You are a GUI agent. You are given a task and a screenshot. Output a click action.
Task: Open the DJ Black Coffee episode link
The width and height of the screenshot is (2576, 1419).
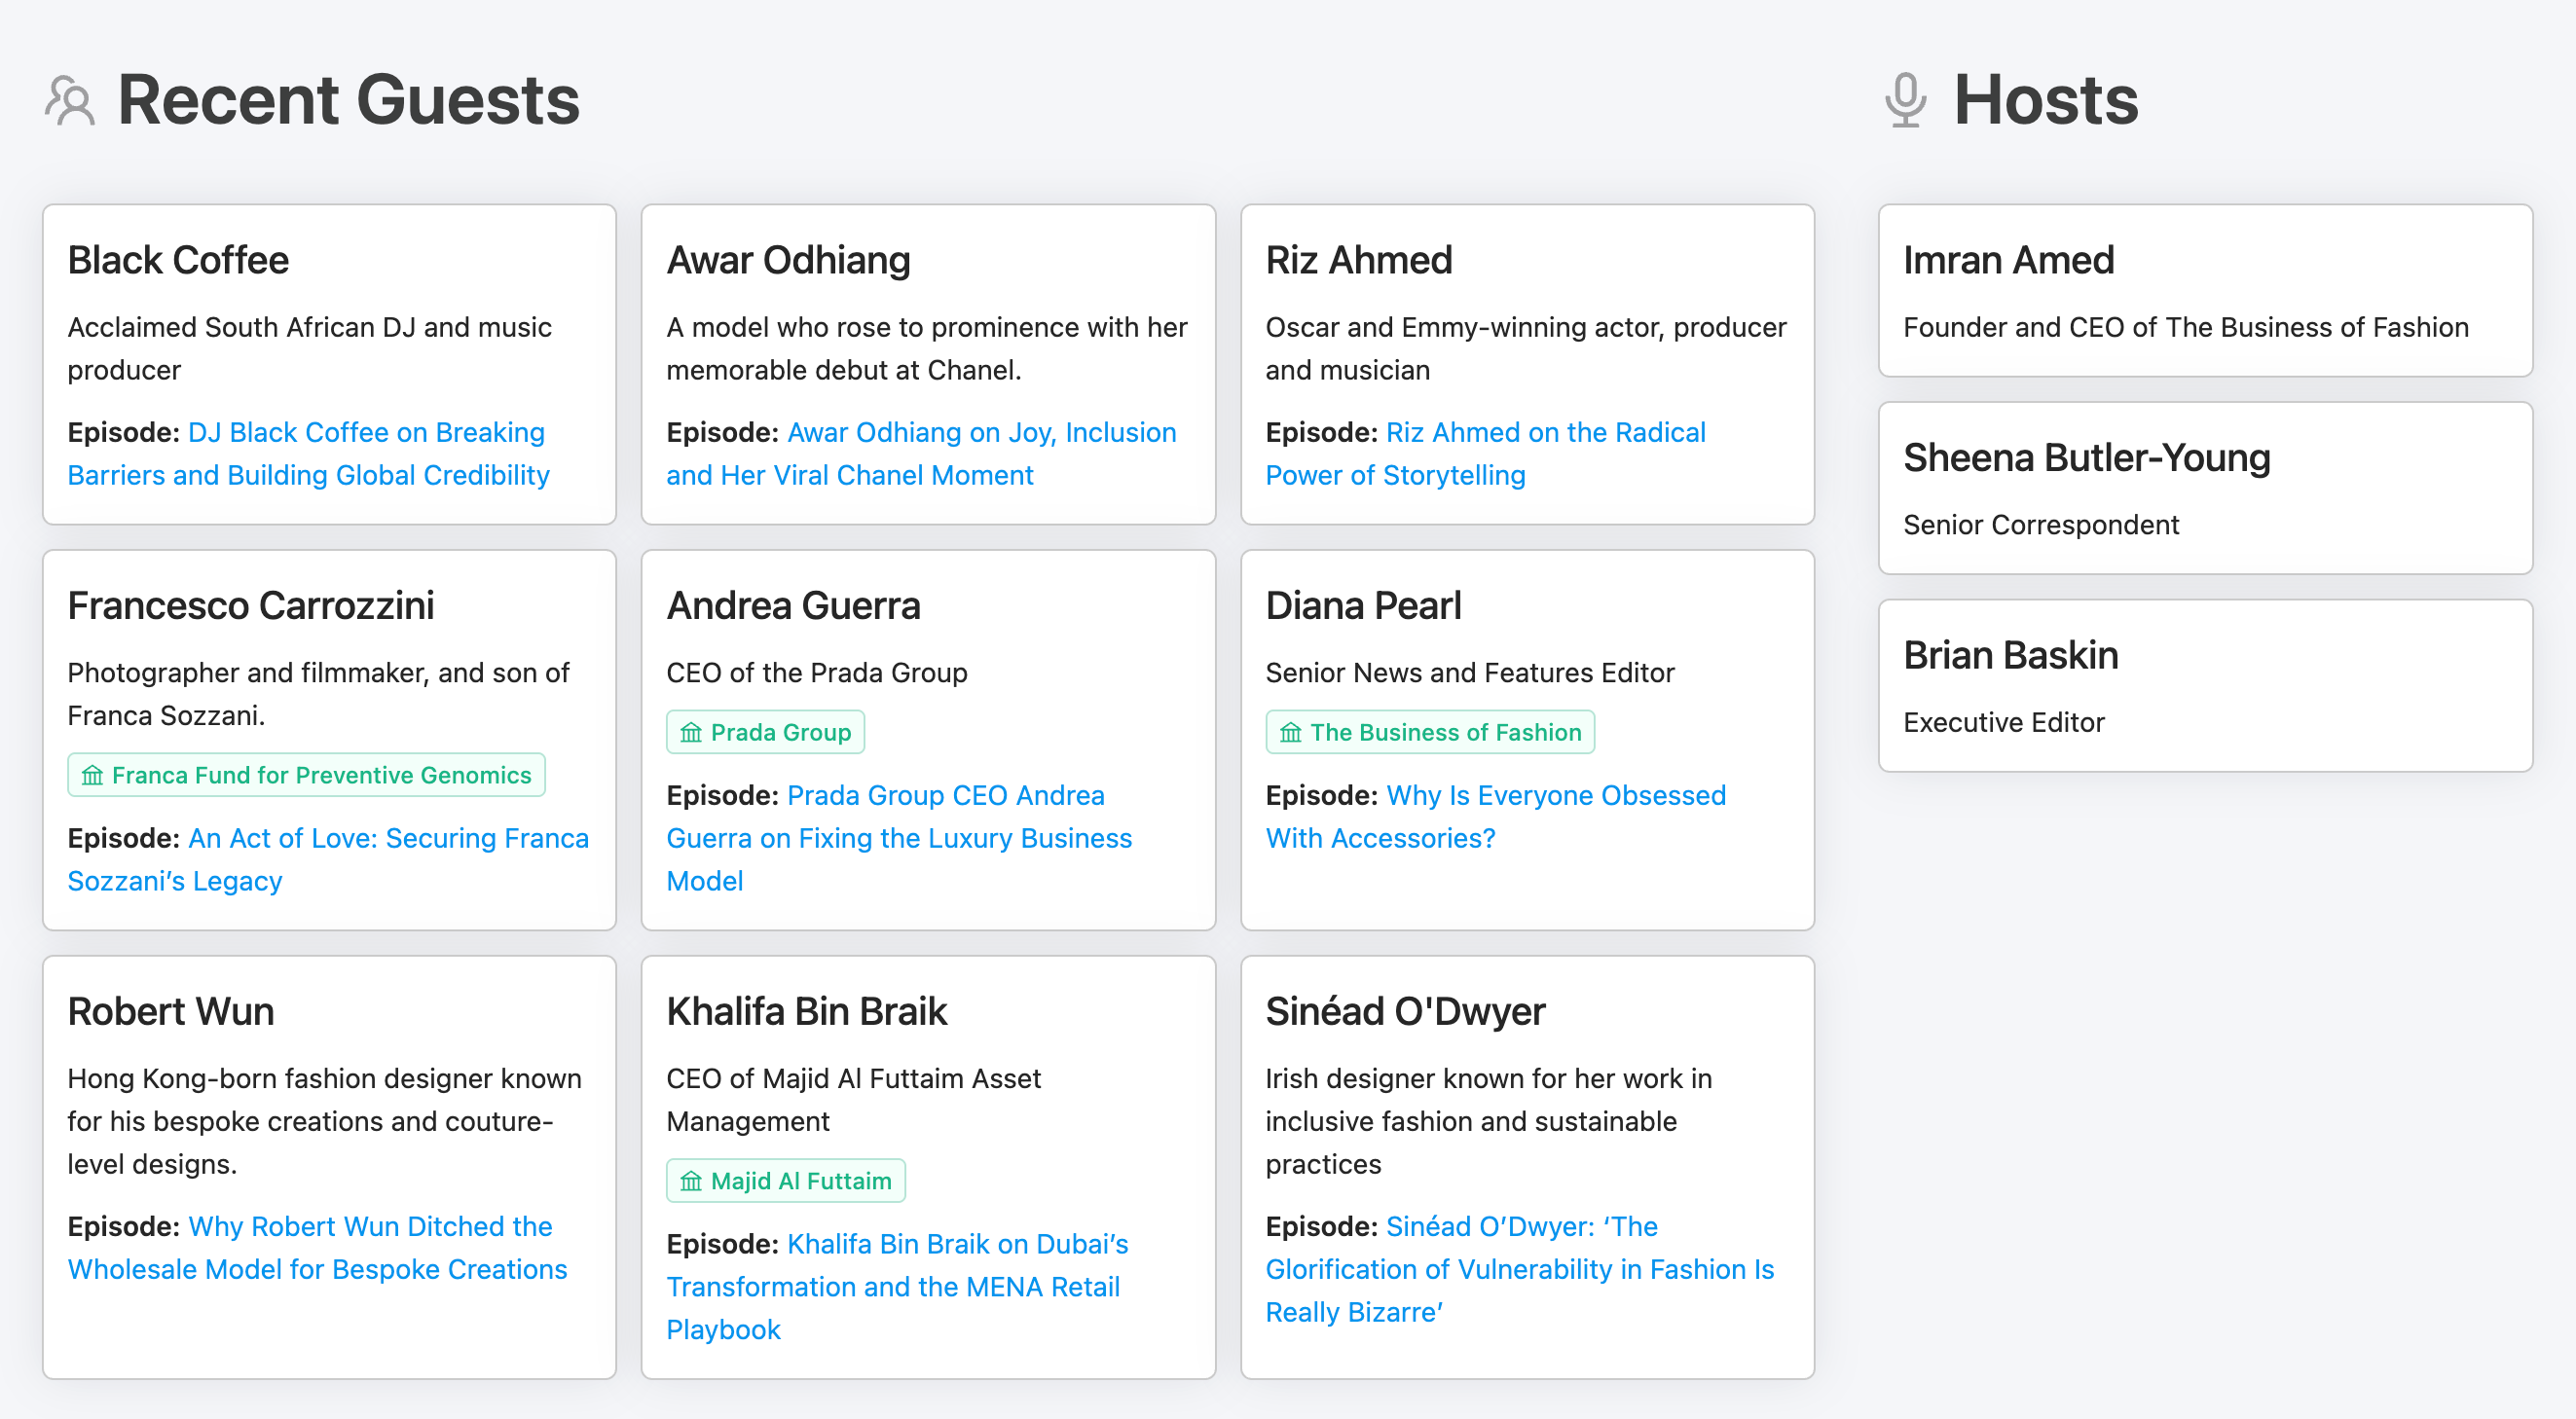pyautogui.click(x=366, y=433)
